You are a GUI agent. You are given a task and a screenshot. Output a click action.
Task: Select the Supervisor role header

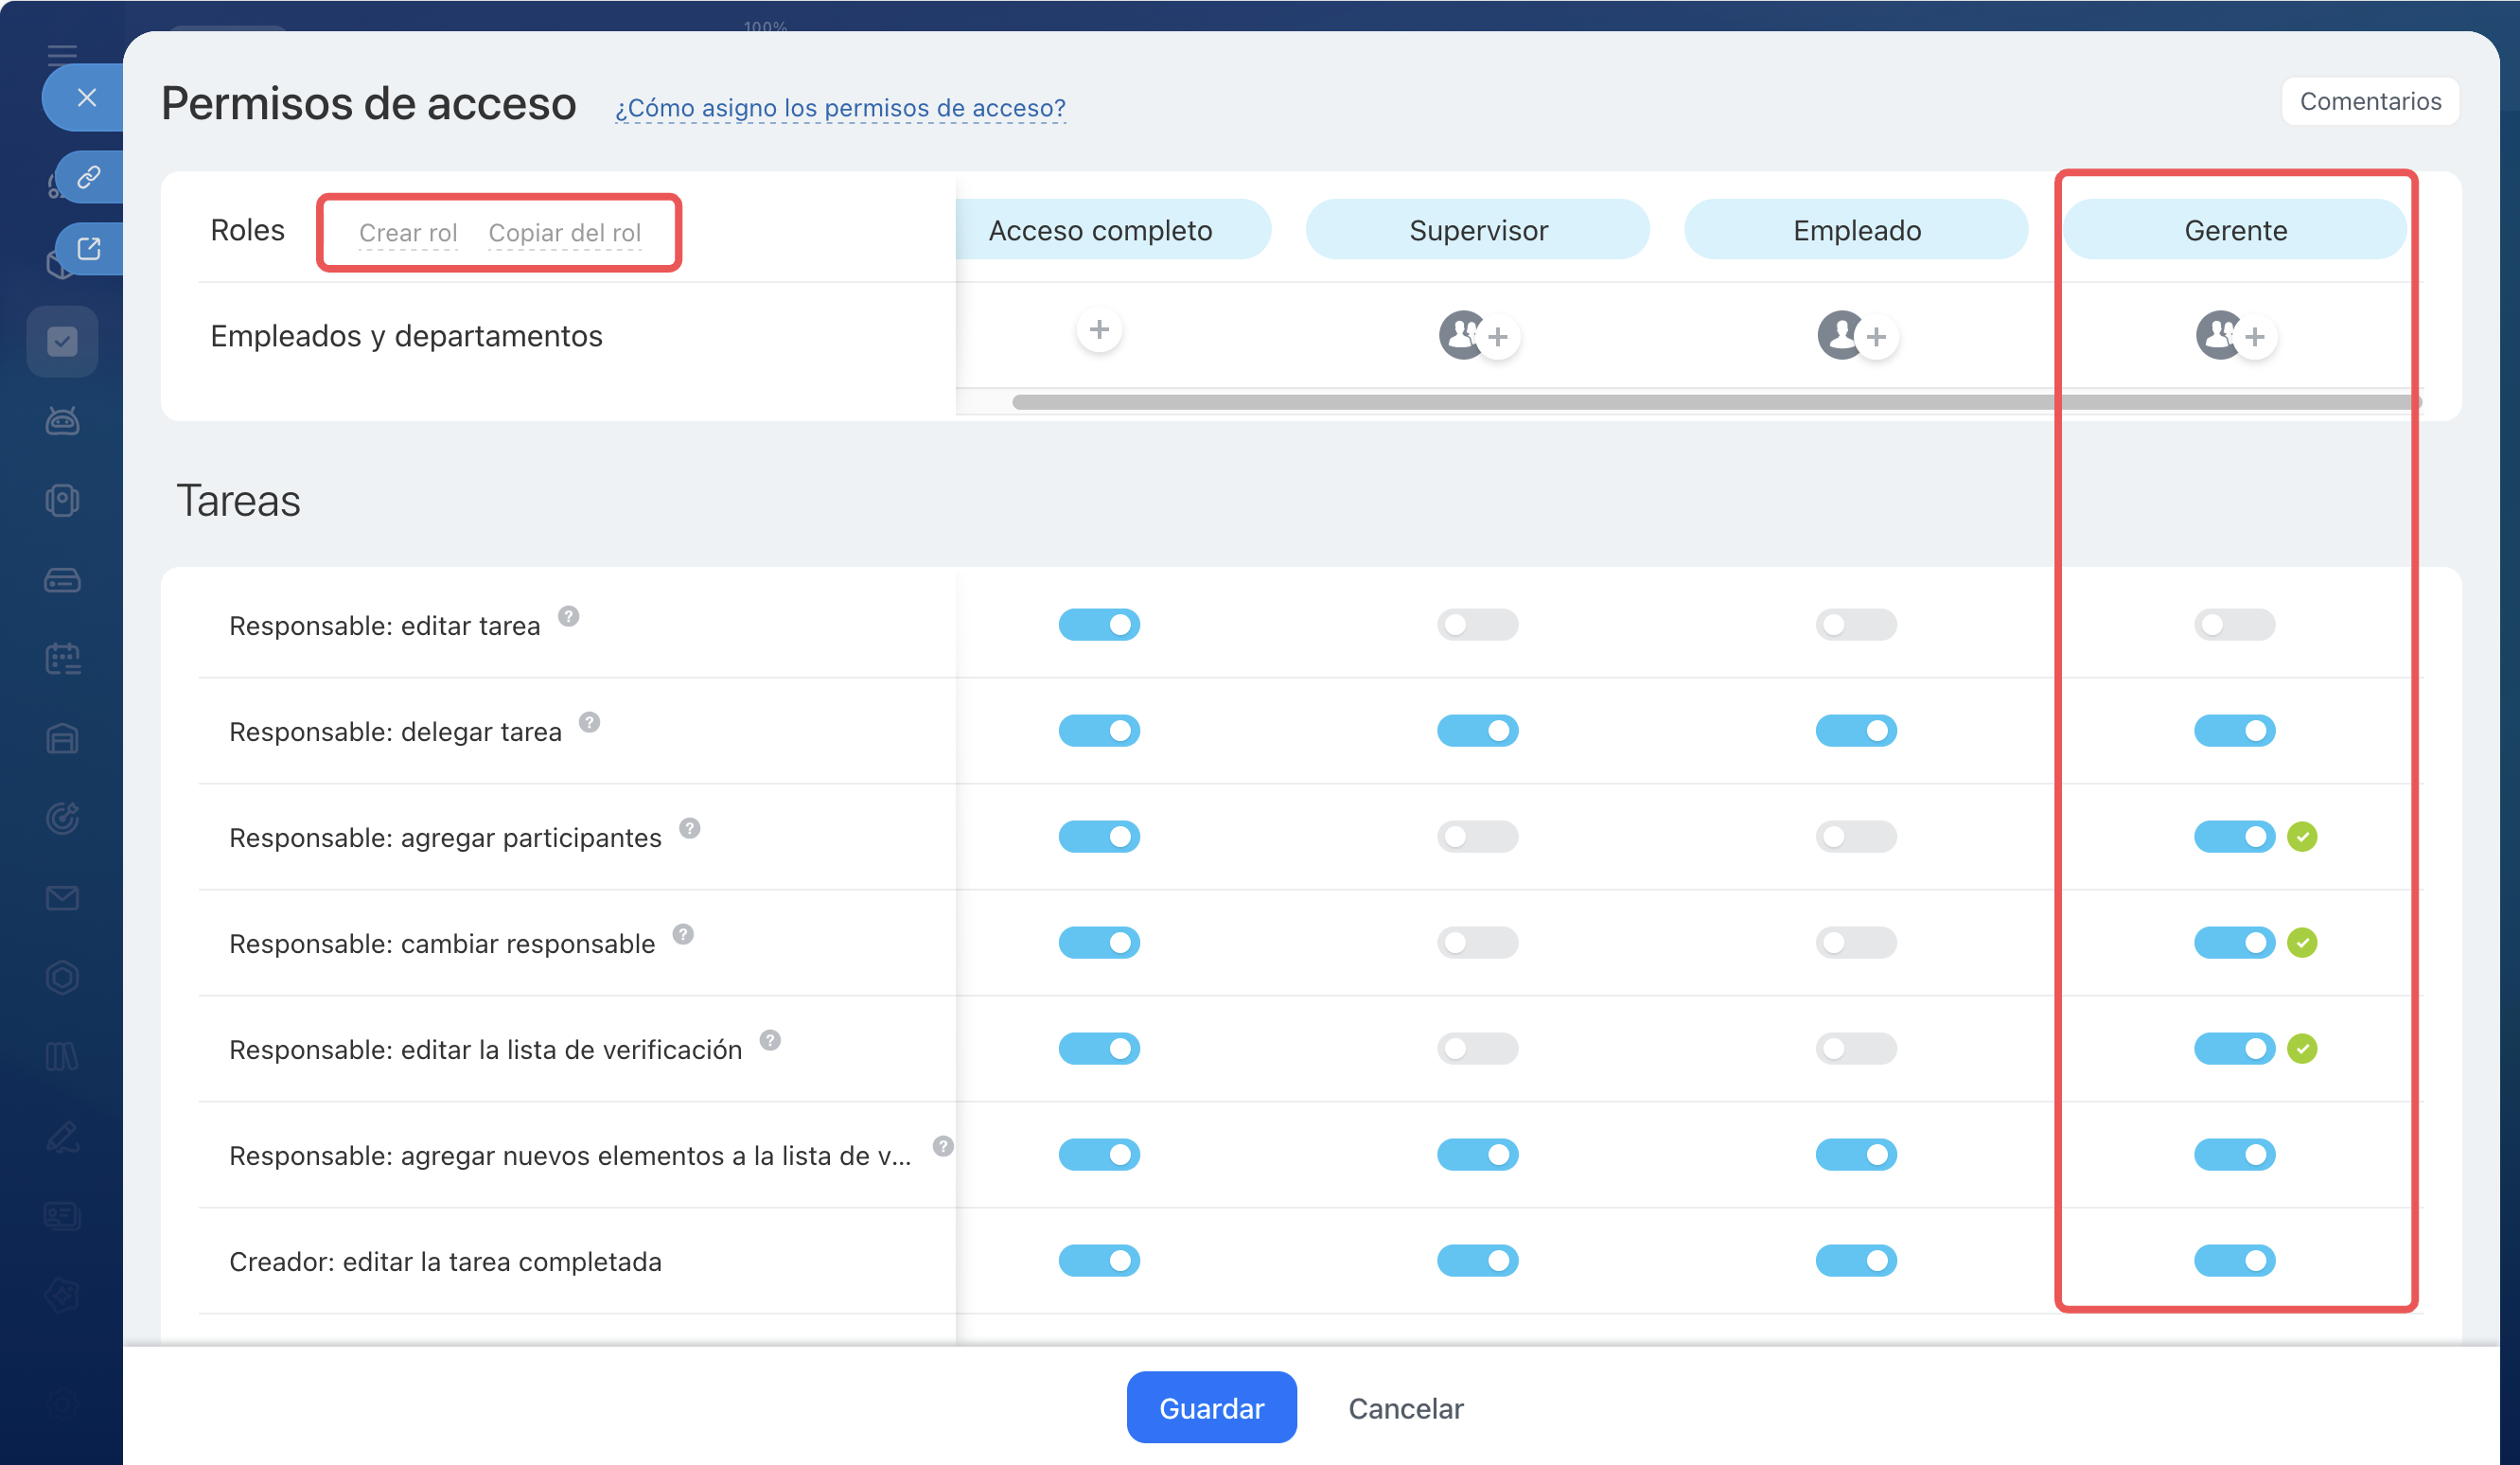1478,230
